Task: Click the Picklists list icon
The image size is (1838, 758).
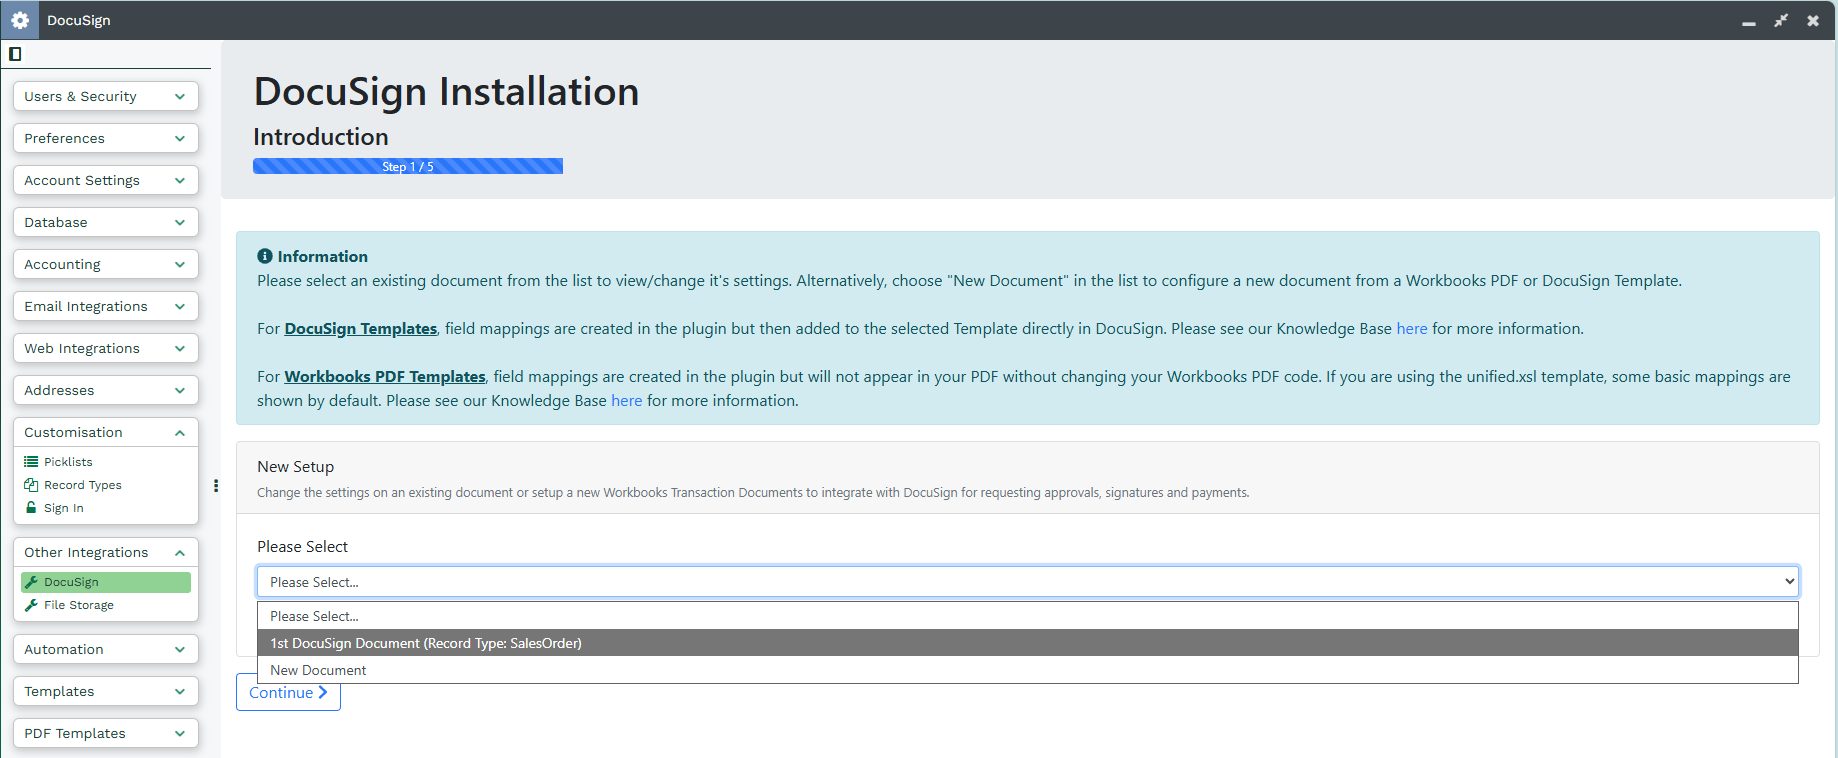Action: pyautogui.click(x=31, y=462)
